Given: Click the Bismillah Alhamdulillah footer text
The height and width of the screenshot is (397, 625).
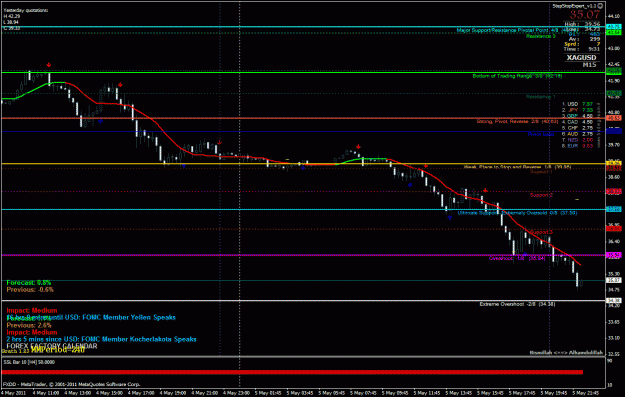Looking at the screenshot, I should coord(566,353).
